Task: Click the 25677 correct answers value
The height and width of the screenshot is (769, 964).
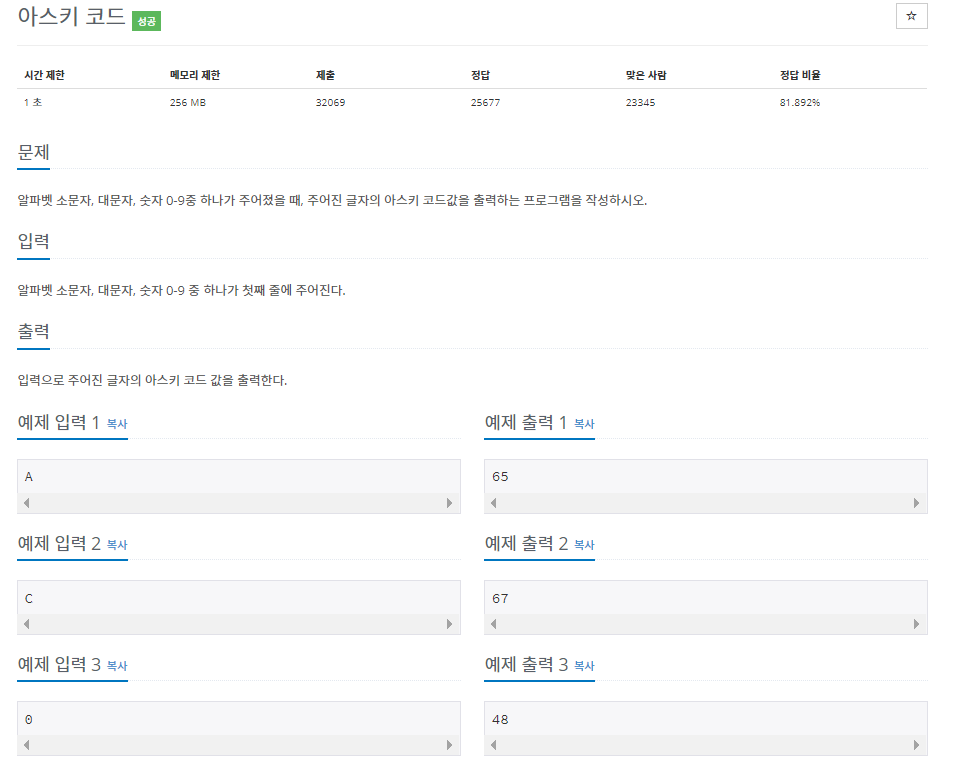Action: (x=485, y=103)
